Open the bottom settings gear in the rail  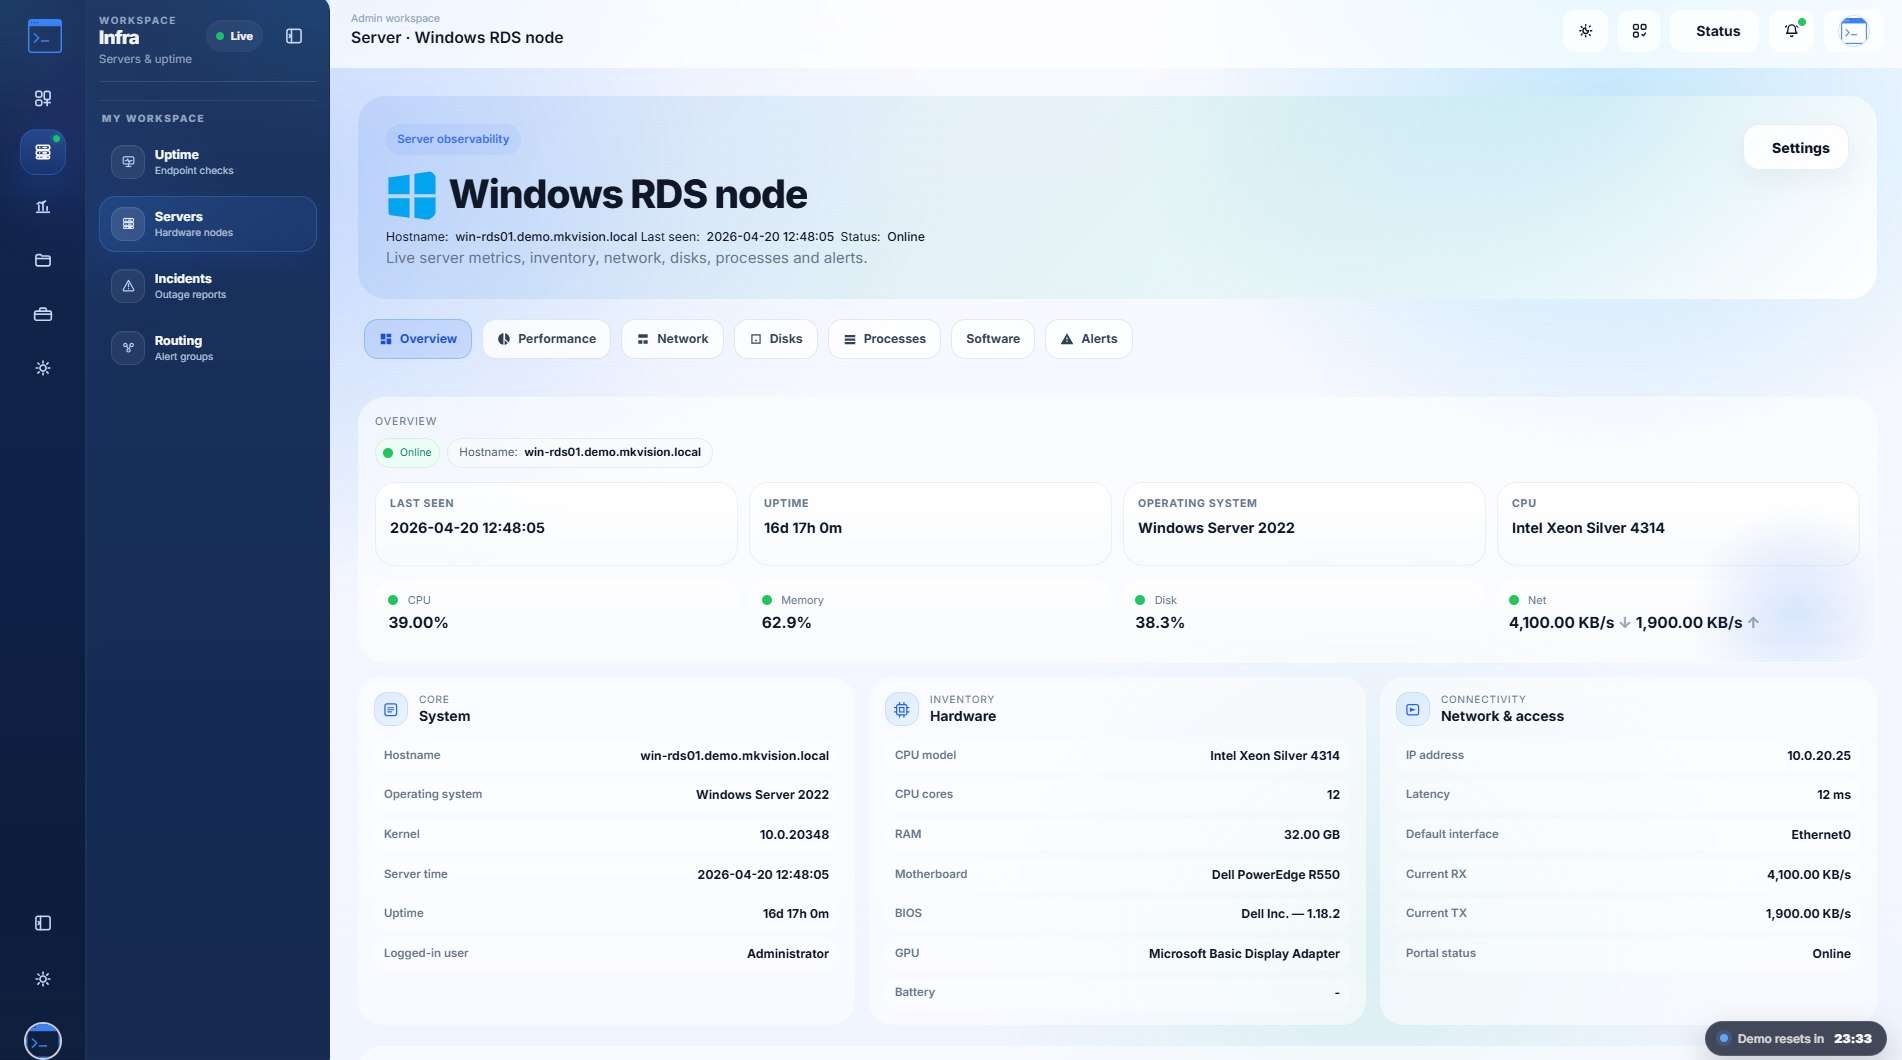click(43, 979)
